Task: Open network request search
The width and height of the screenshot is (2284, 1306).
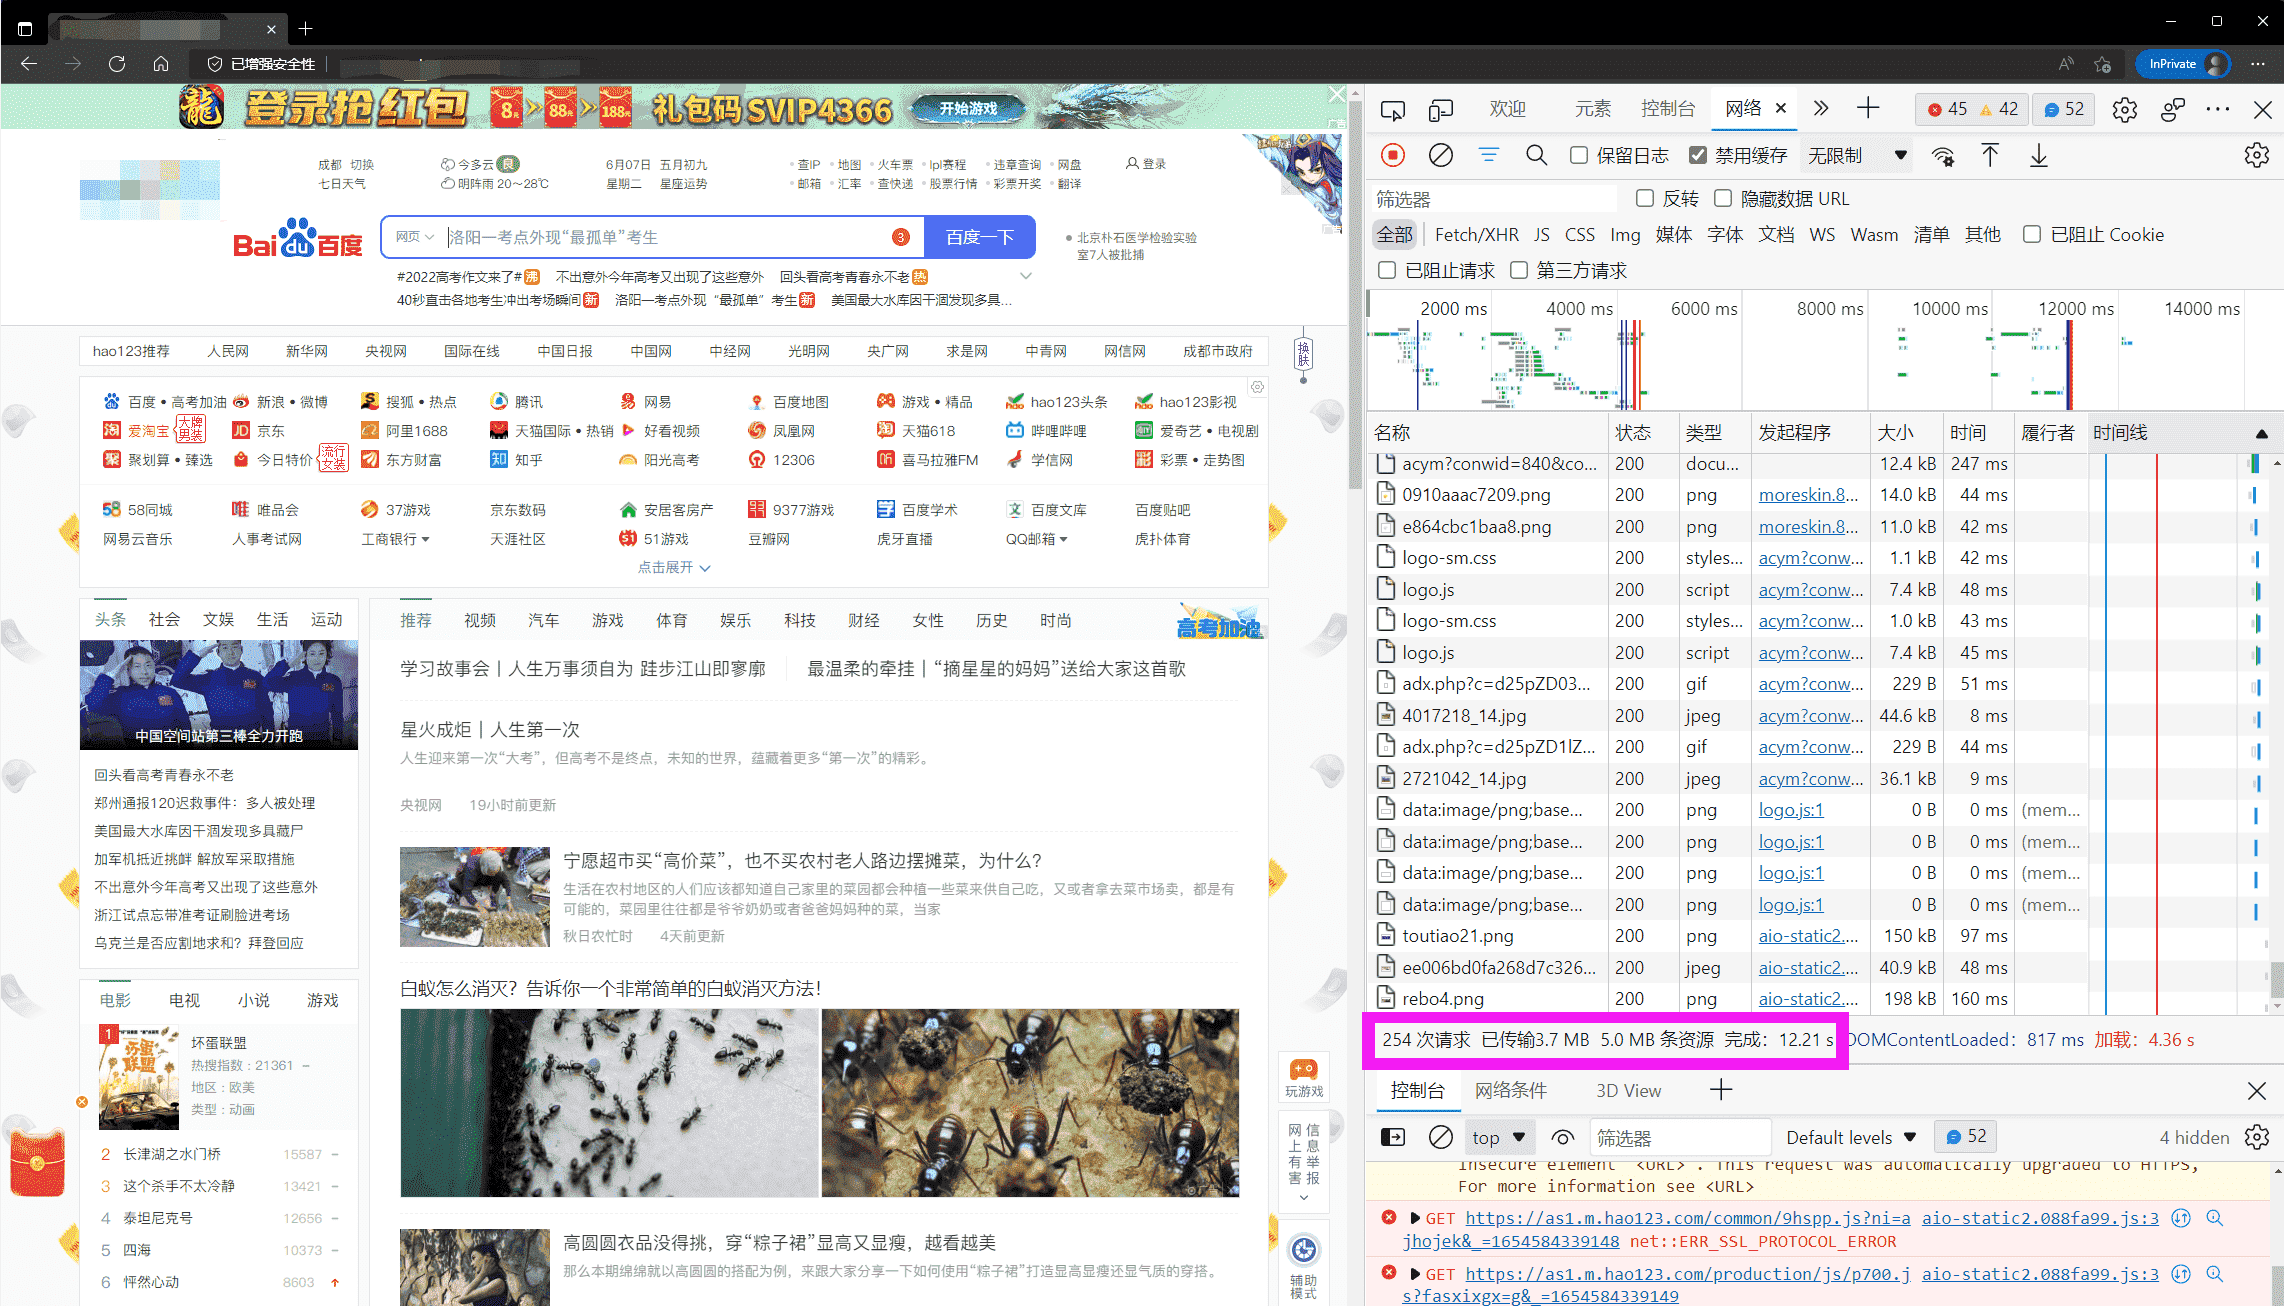Action: pos(1537,155)
